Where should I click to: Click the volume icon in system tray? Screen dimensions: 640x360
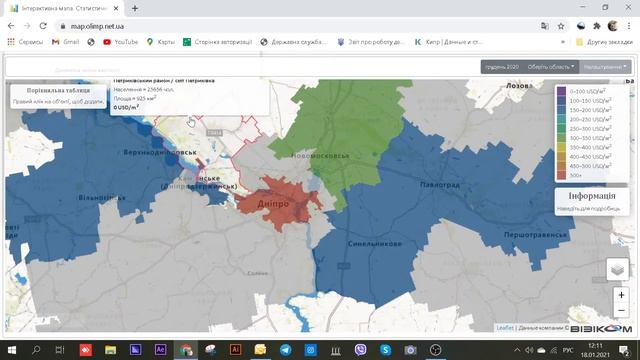529,350
